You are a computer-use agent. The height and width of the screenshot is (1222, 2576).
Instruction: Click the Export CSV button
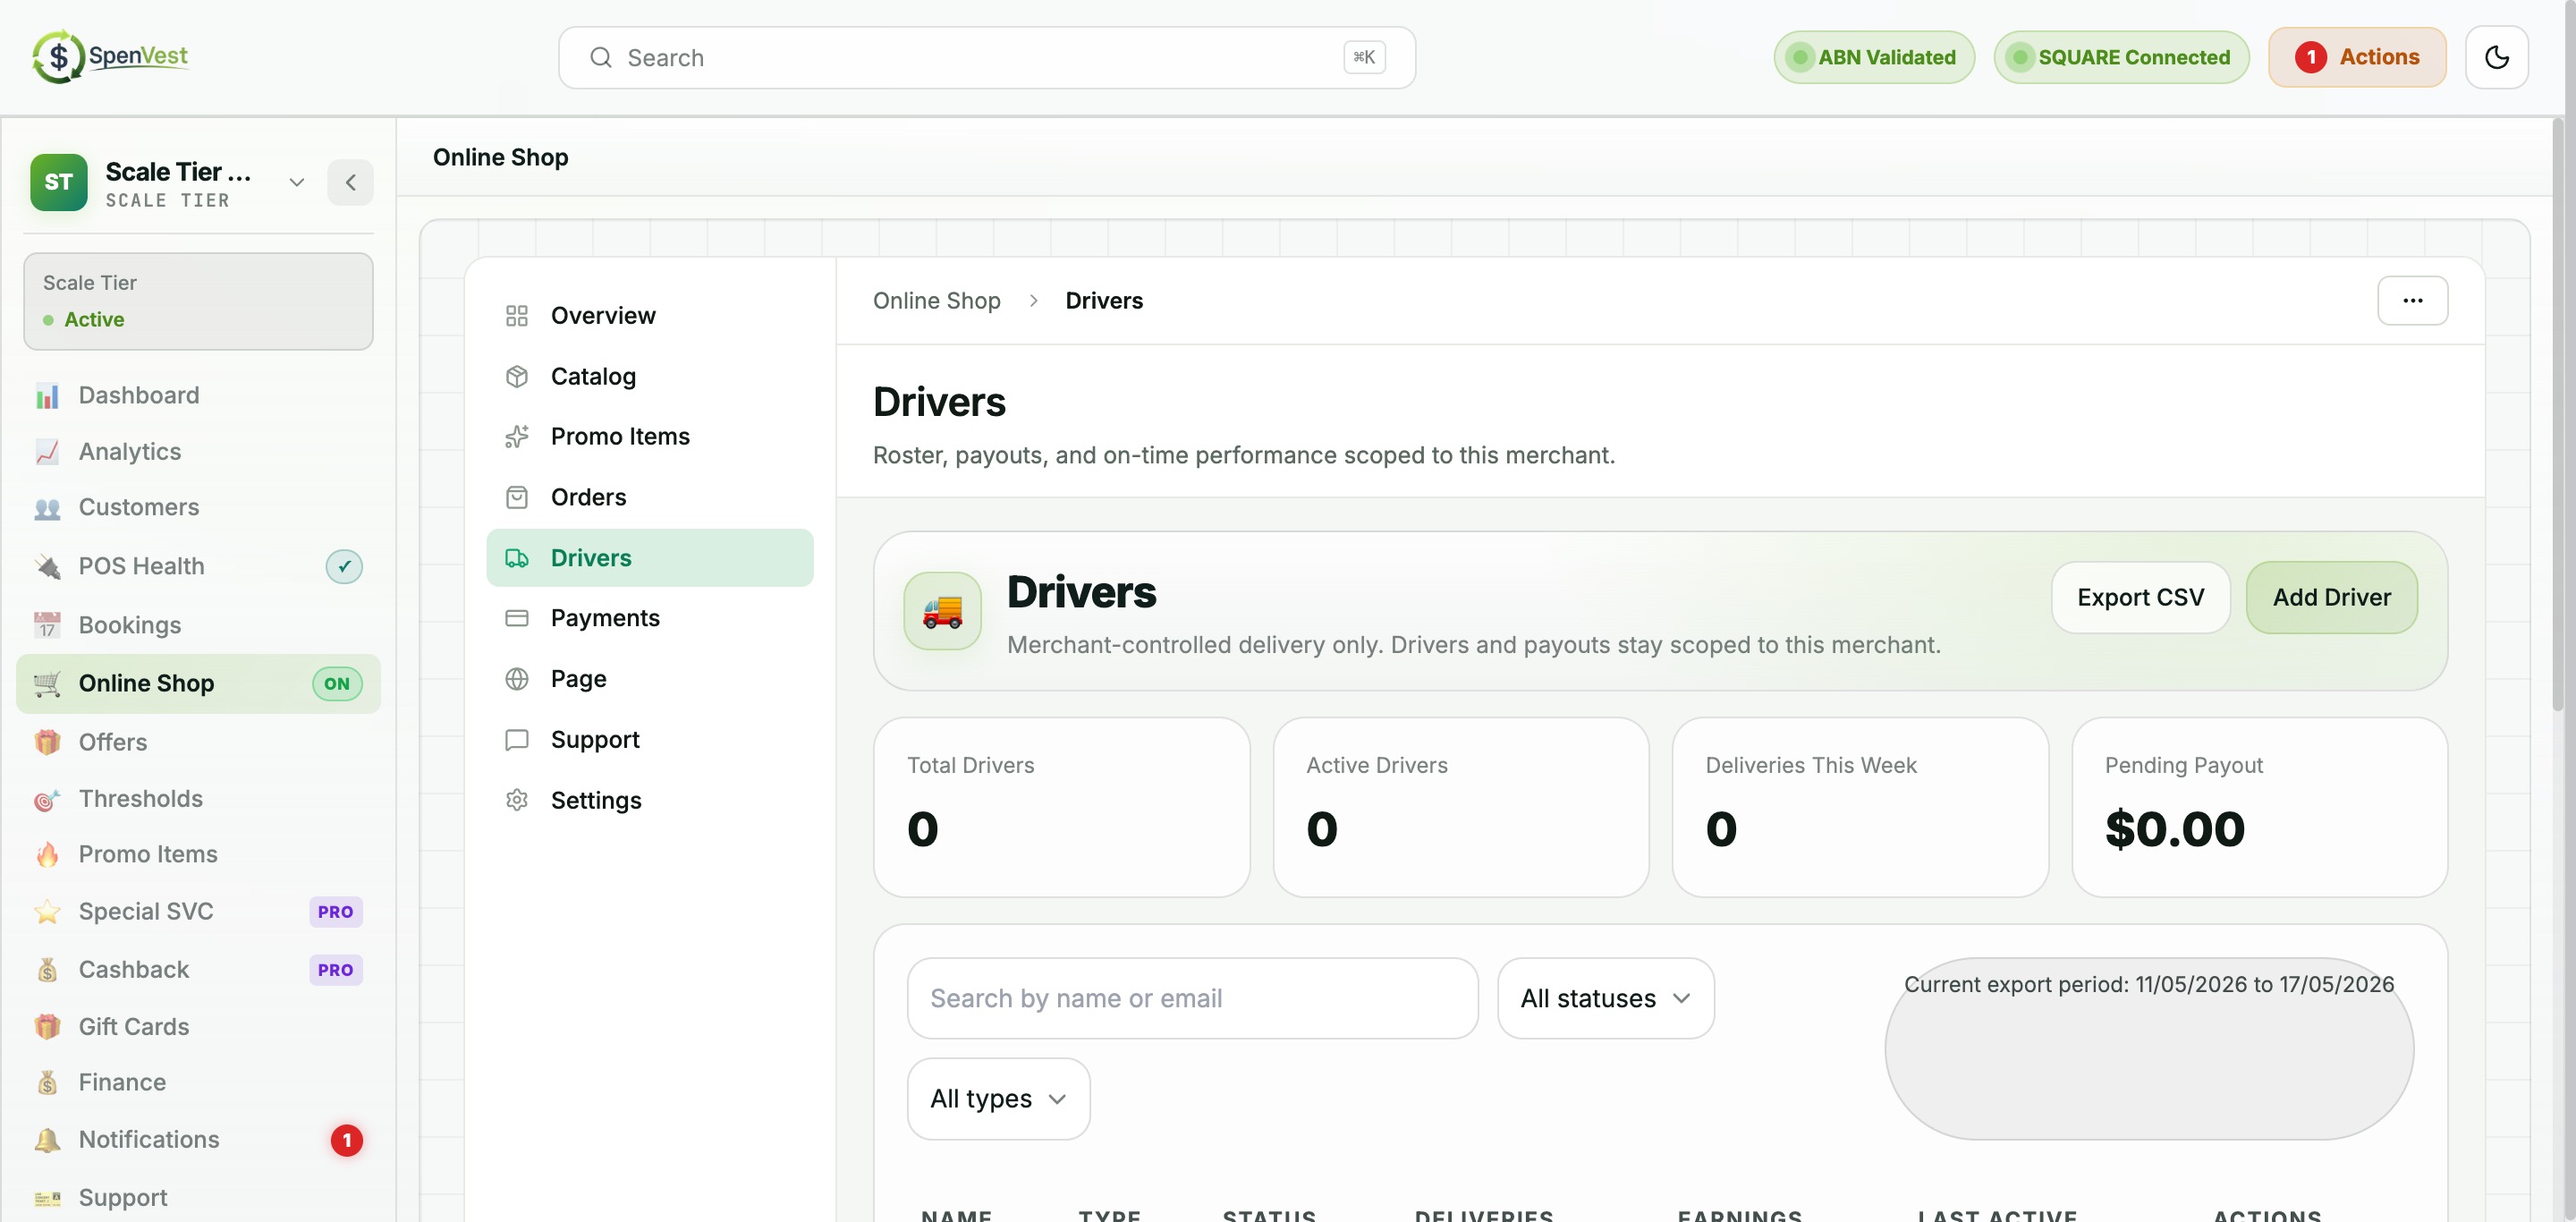click(2140, 597)
